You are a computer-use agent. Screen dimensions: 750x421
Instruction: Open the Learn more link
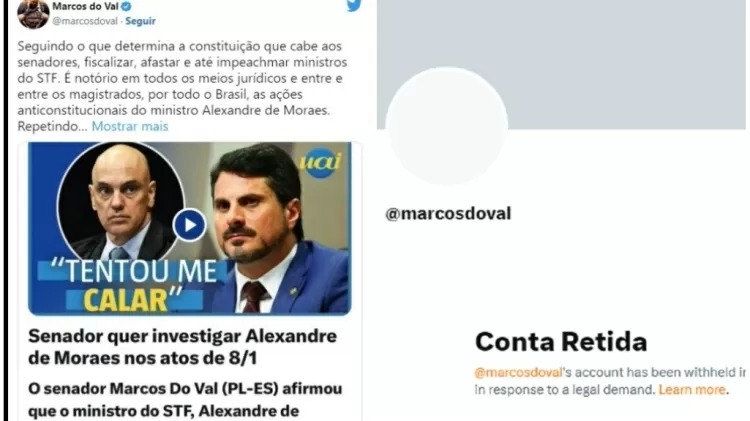point(692,389)
